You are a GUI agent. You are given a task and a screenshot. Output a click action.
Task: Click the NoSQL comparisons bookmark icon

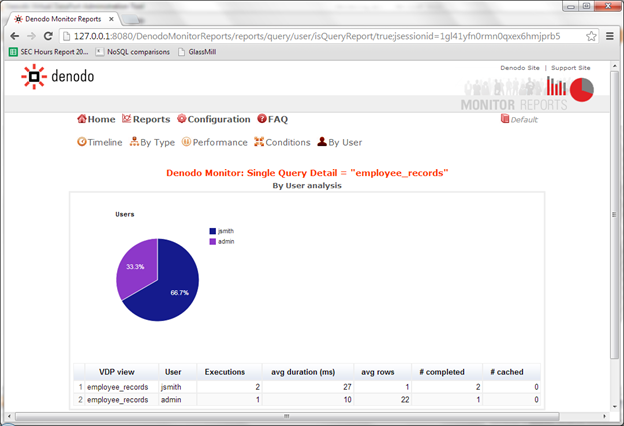[x=99, y=52]
